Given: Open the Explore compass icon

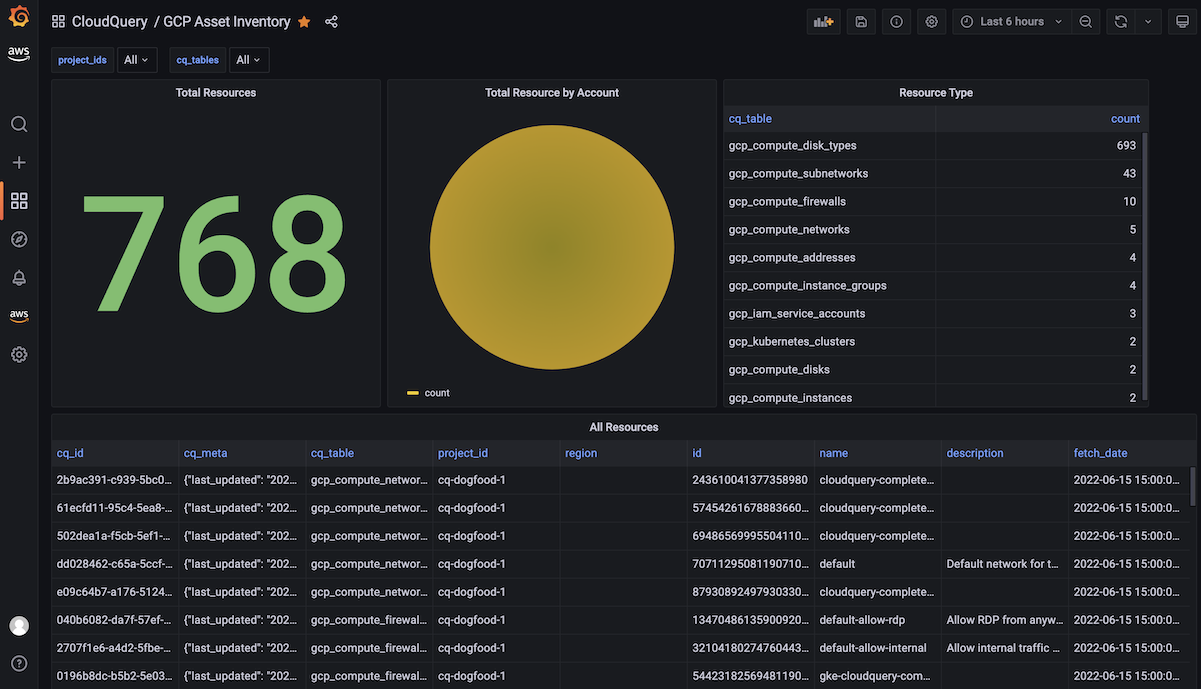Looking at the screenshot, I should click(x=19, y=239).
